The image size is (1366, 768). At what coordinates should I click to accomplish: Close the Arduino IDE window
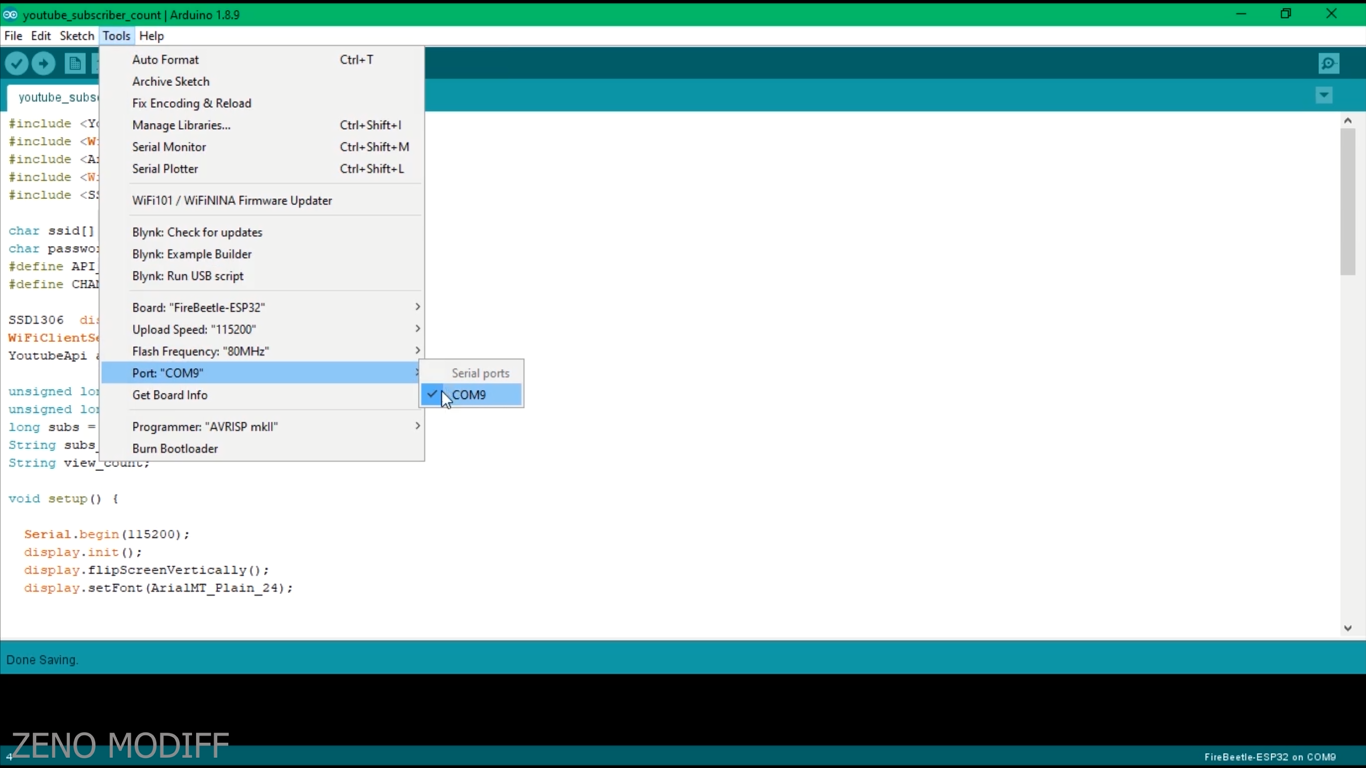pos(1331,14)
